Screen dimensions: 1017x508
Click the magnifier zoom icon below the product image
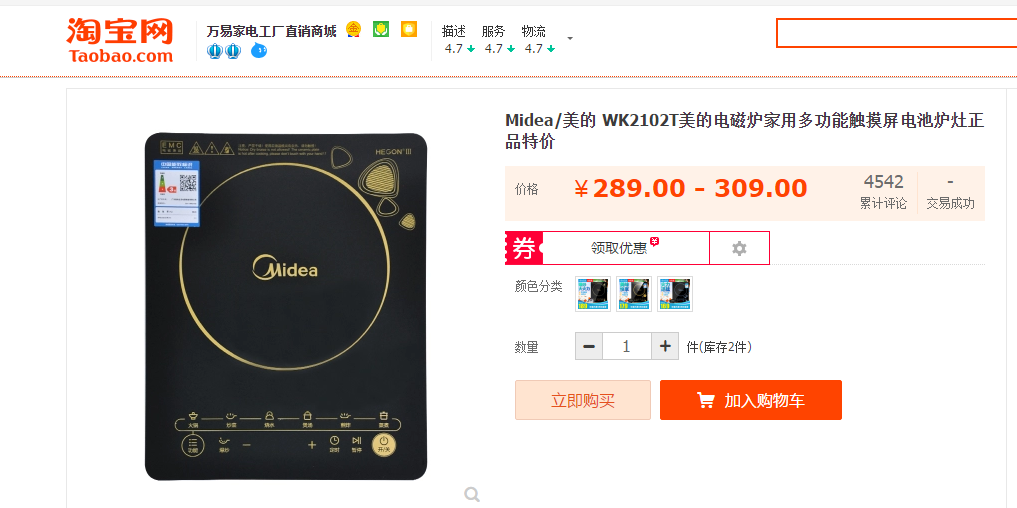[472, 495]
